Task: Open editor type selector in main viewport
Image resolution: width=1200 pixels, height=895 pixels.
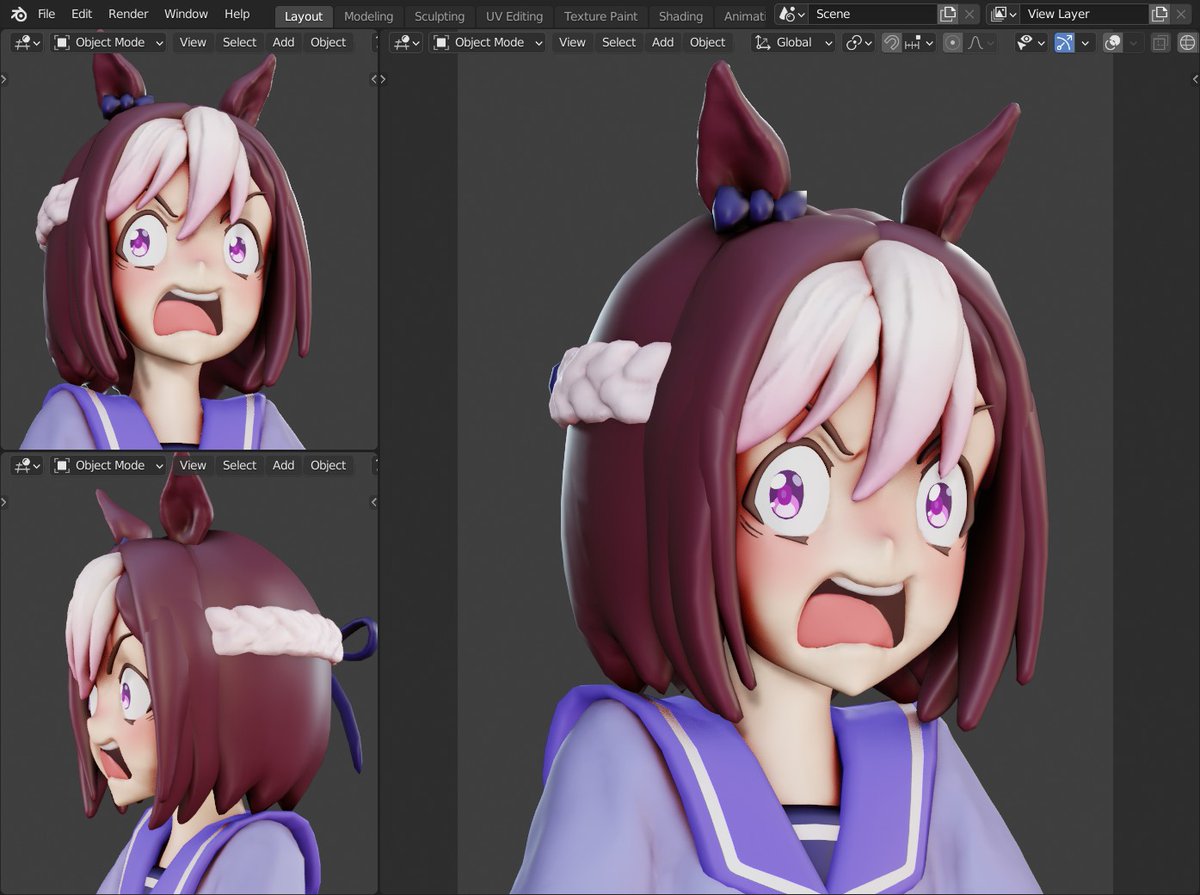Action: [406, 42]
